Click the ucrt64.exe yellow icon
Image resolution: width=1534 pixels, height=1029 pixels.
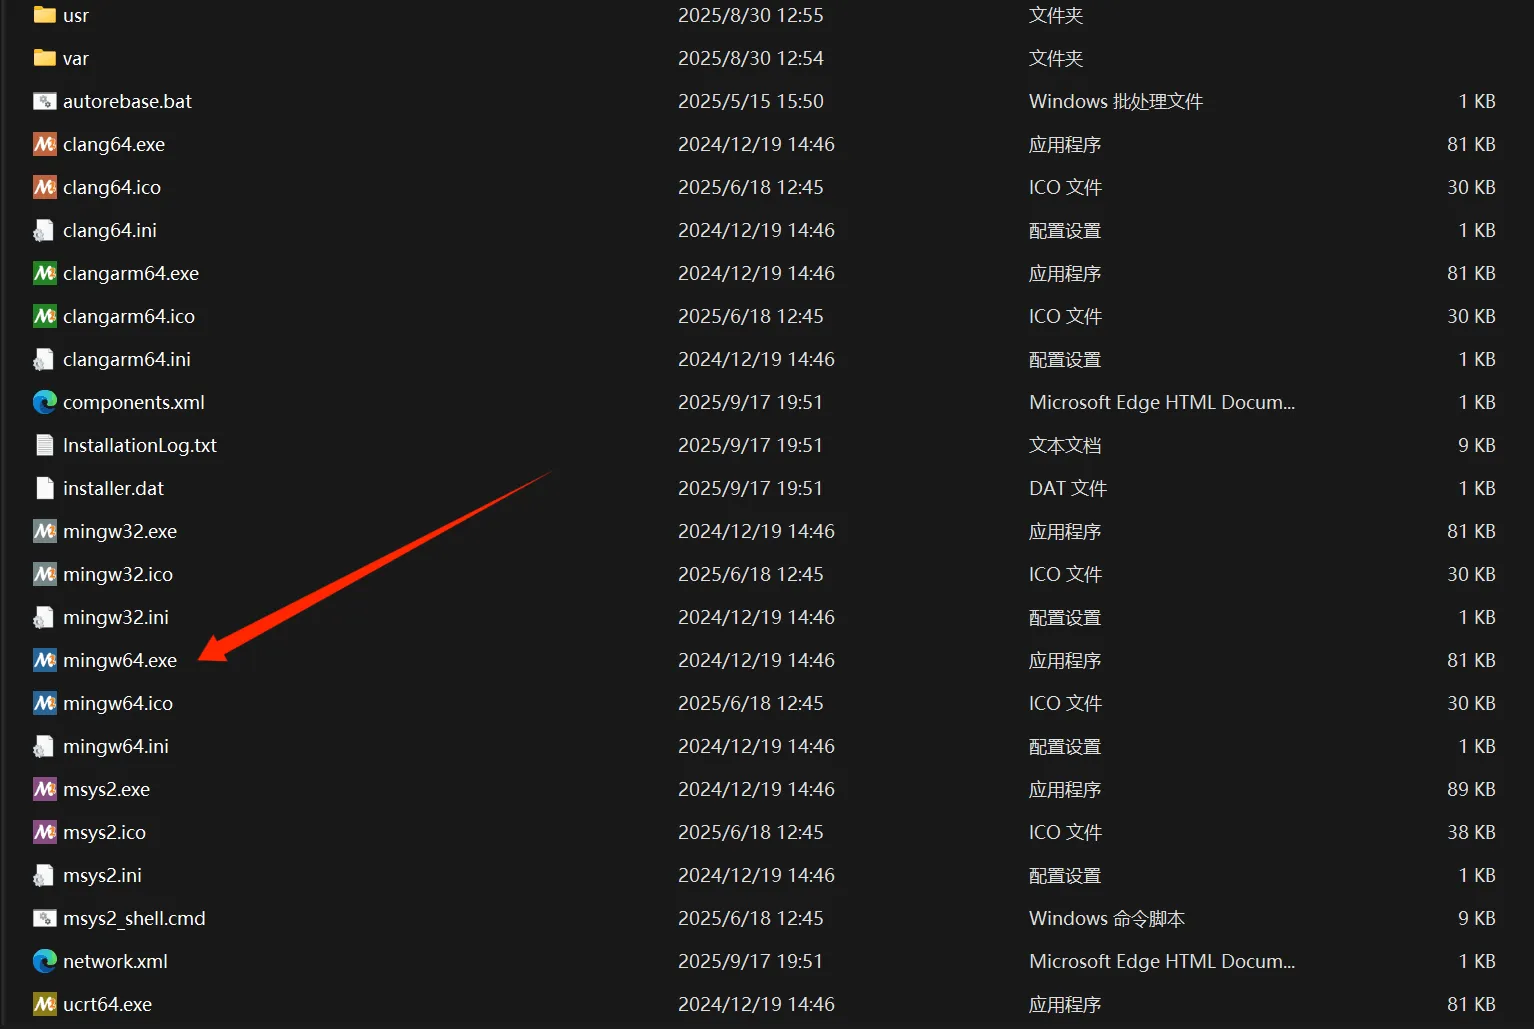tap(44, 1004)
